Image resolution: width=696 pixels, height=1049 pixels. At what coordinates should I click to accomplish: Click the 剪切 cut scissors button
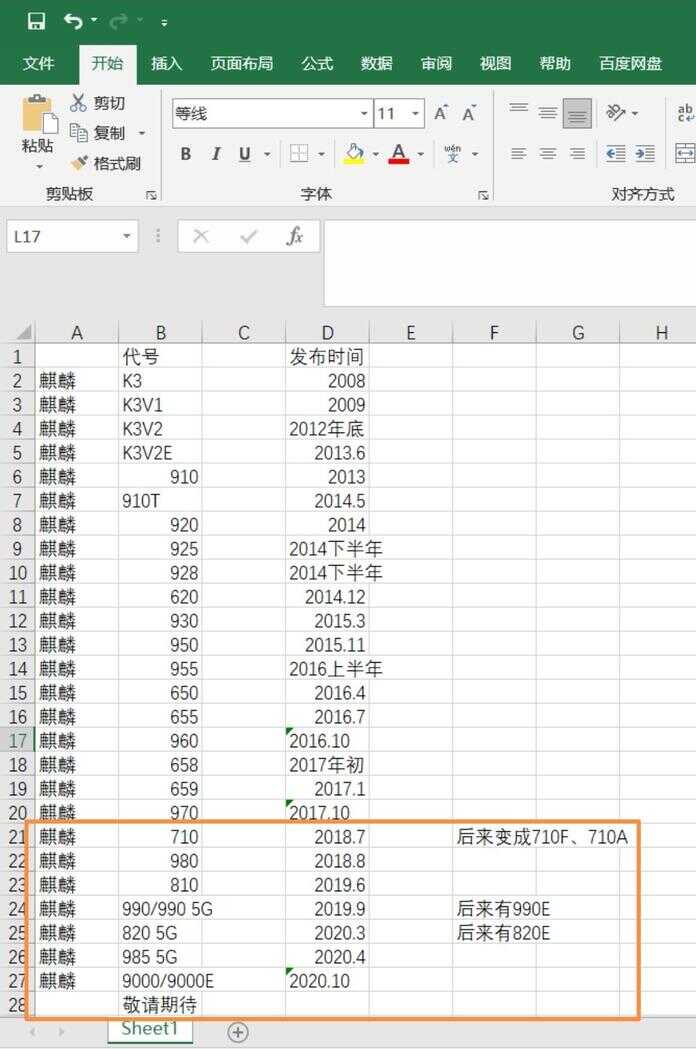coord(98,103)
